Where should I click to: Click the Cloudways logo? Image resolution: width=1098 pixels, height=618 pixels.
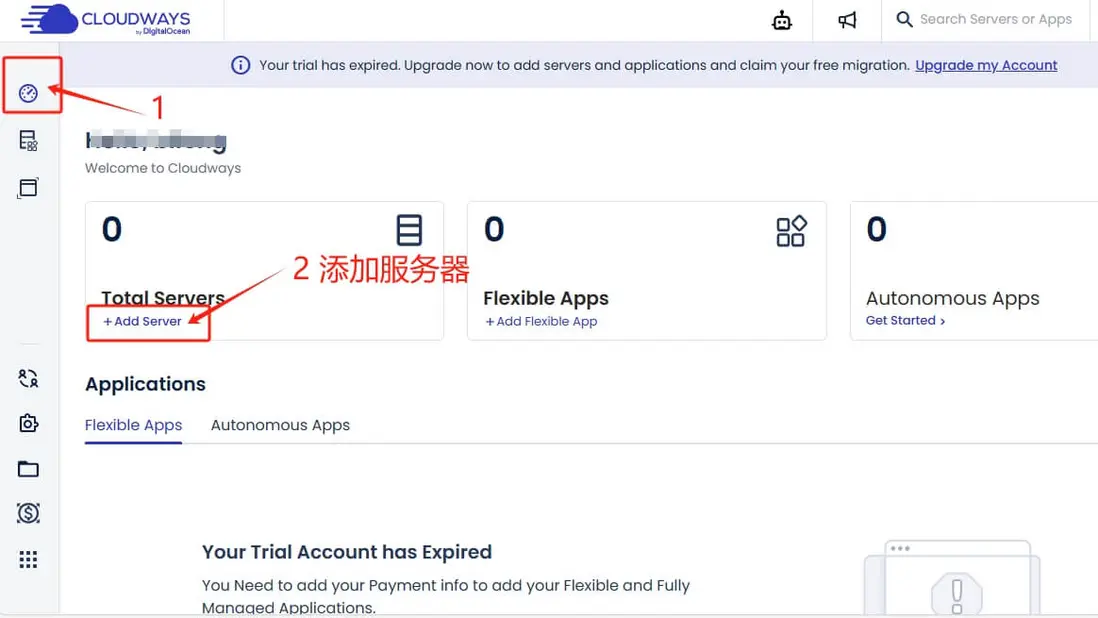pyautogui.click(x=105, y=20)
